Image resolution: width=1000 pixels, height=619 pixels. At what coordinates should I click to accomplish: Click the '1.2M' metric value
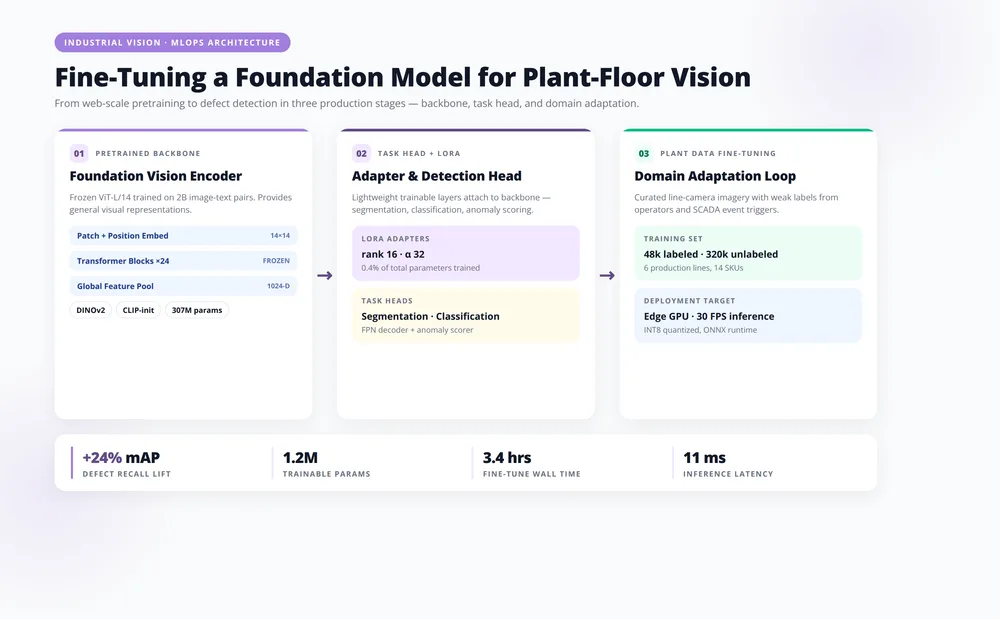[300, 458]
